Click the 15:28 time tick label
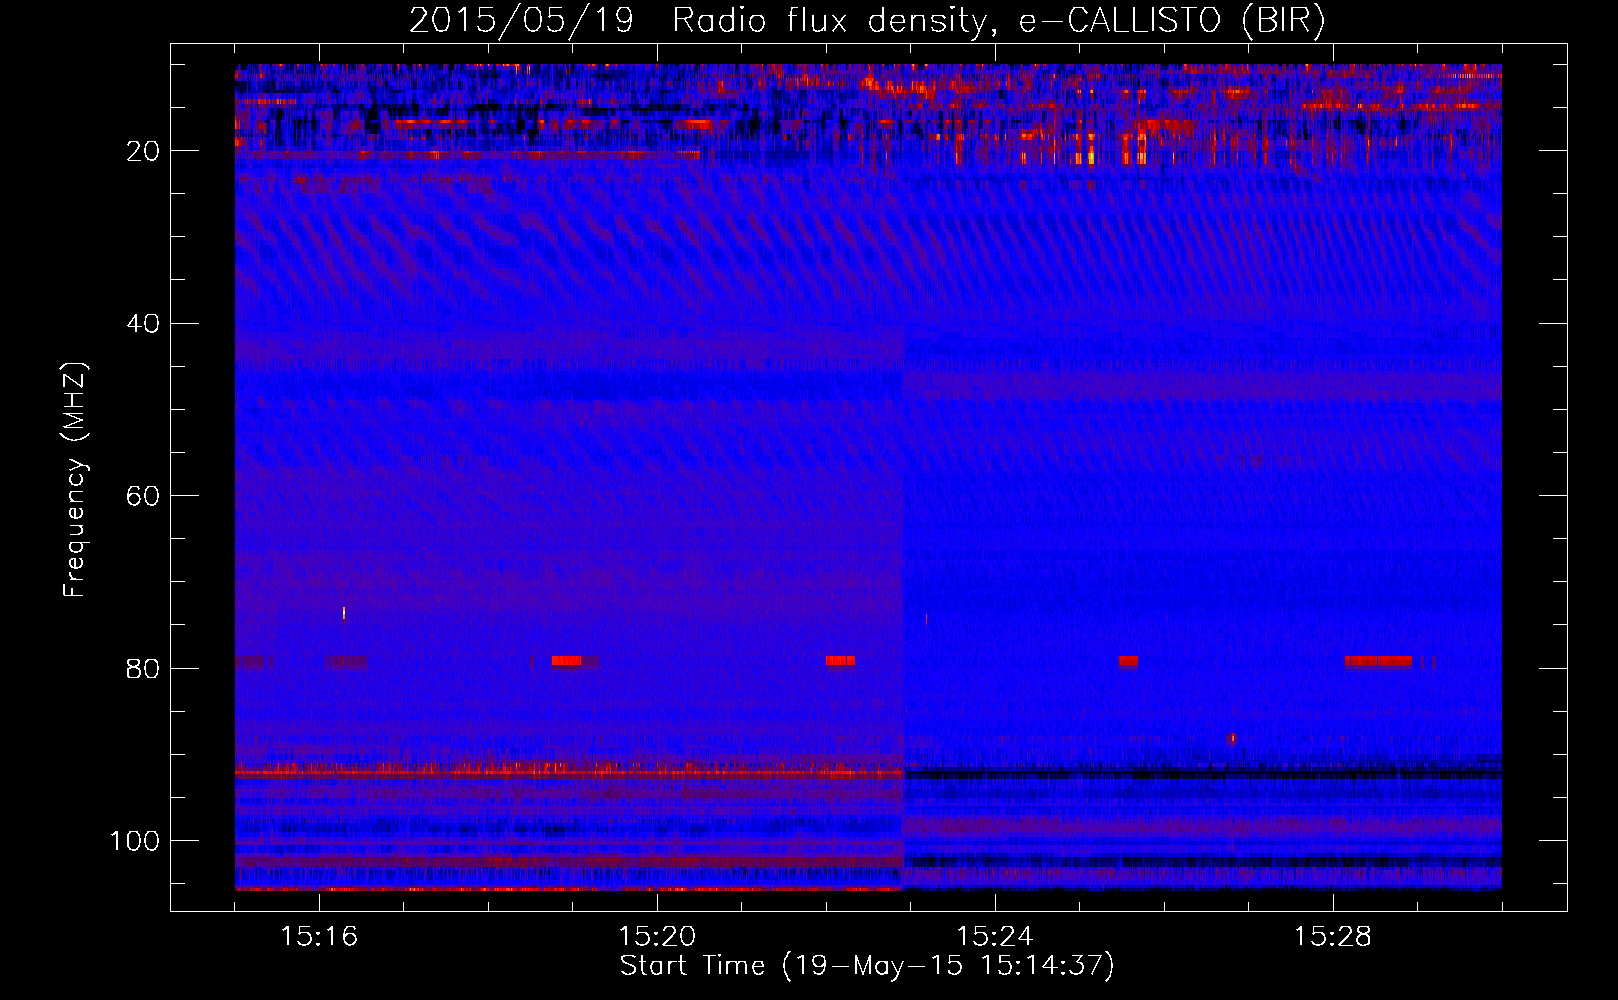The height and width of the screenshot is (1000, 1618). tap(1333, 937)
